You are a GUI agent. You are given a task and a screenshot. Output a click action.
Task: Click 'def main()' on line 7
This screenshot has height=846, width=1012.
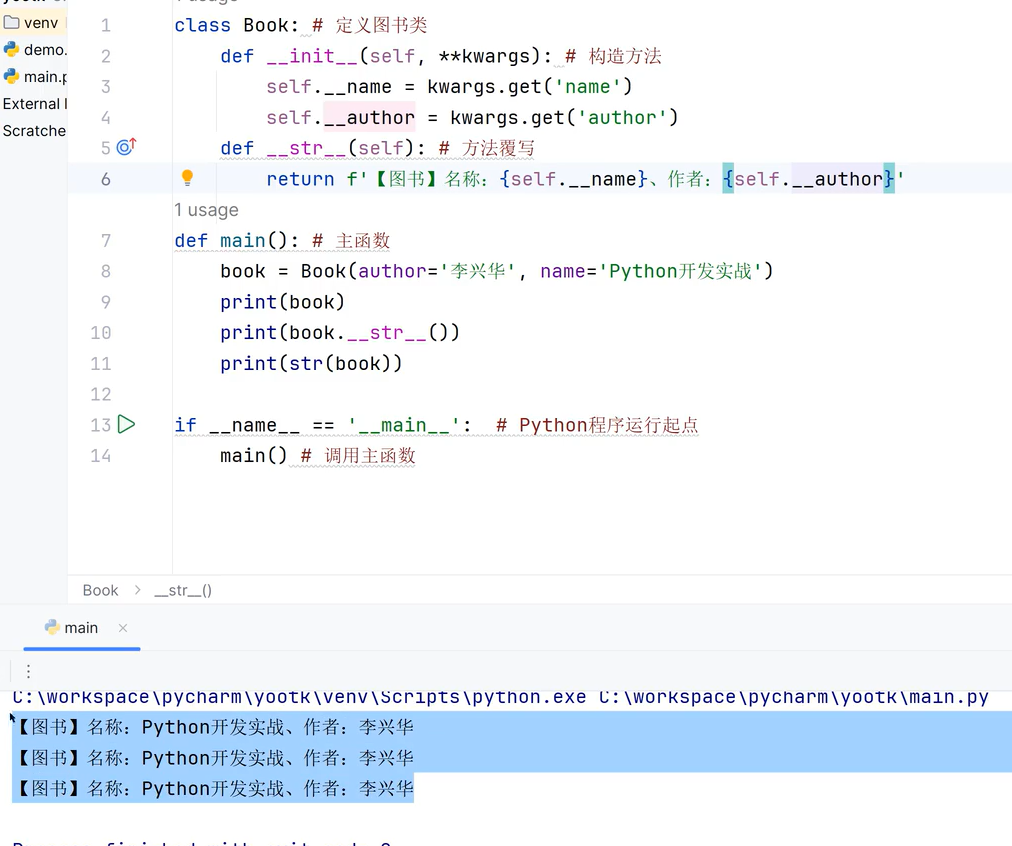point(237,241)
